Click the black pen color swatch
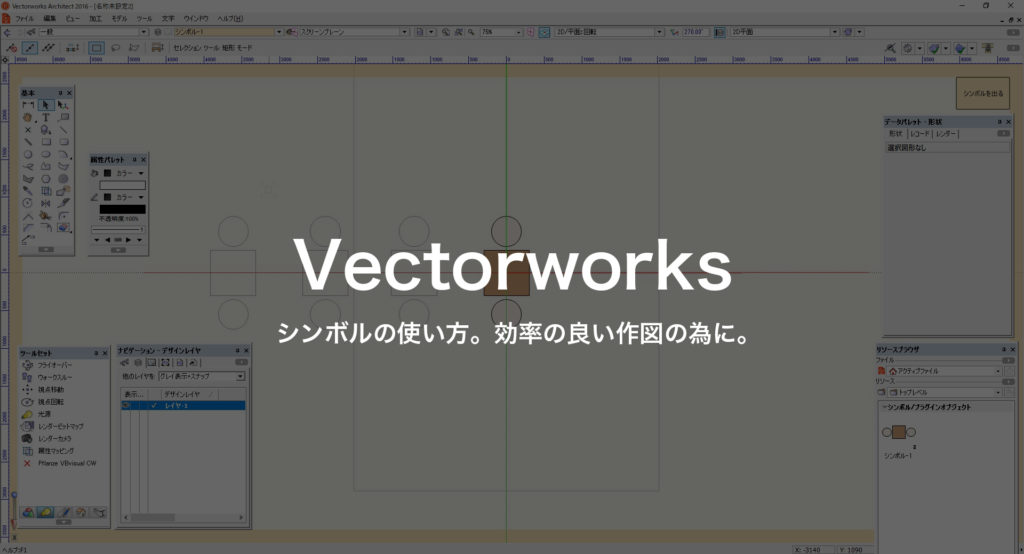The width and height of the screenshot is (1024, 554). pyautogui.click(x=122, y=209)
